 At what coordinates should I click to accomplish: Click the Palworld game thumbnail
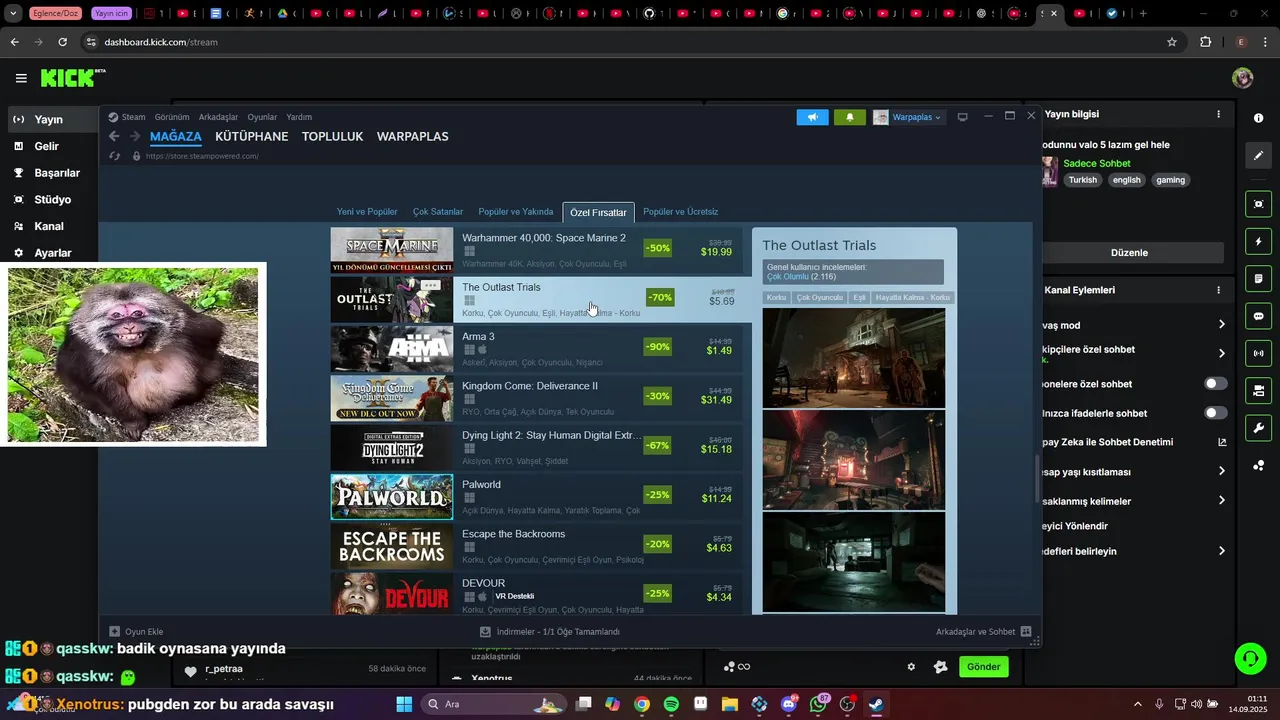click(392, 497)
